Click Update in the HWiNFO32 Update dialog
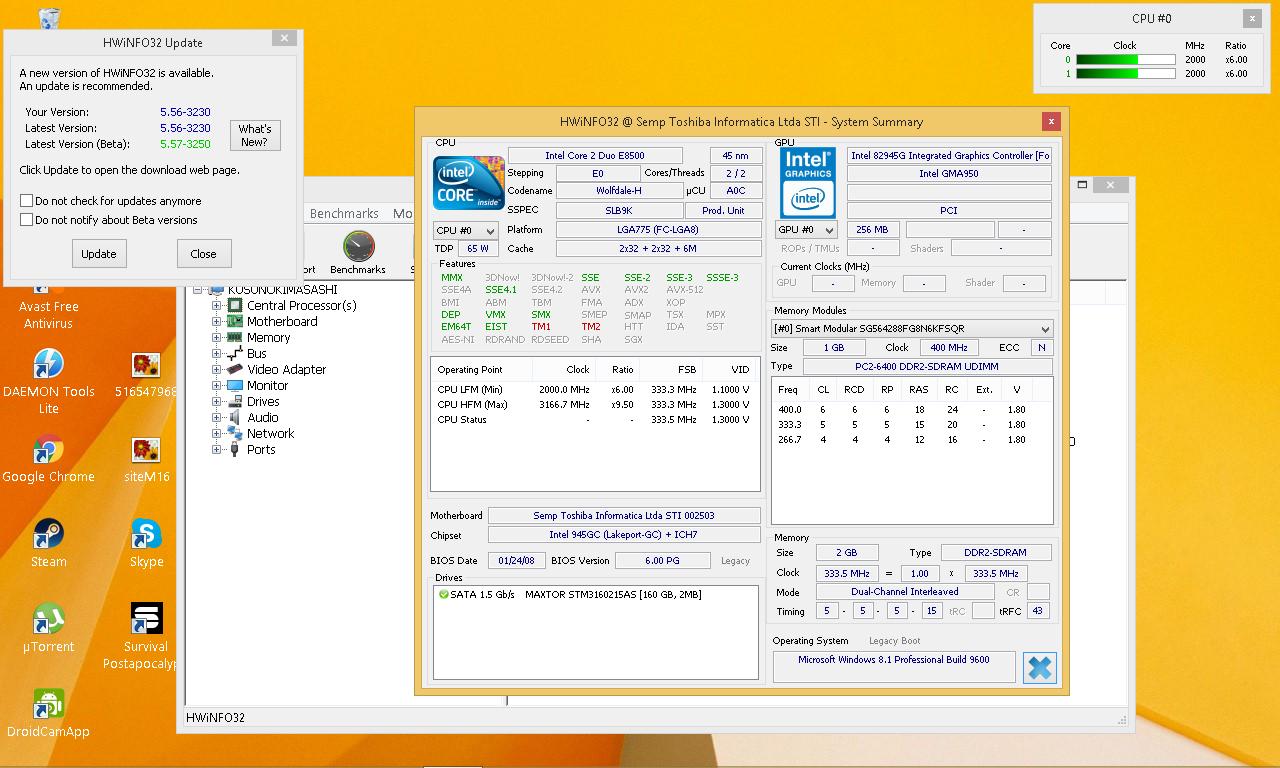Screen dimensions: 1280x768 (x=99, y=254)
